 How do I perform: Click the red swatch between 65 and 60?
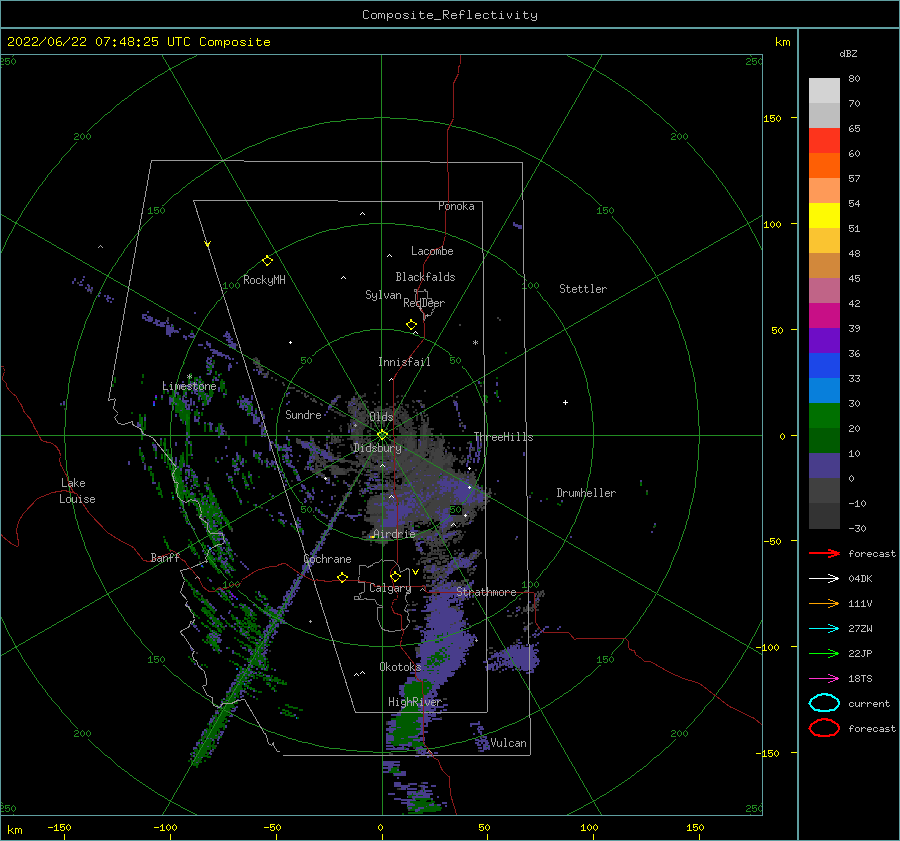pyautogui.click(x=824, y=141)
